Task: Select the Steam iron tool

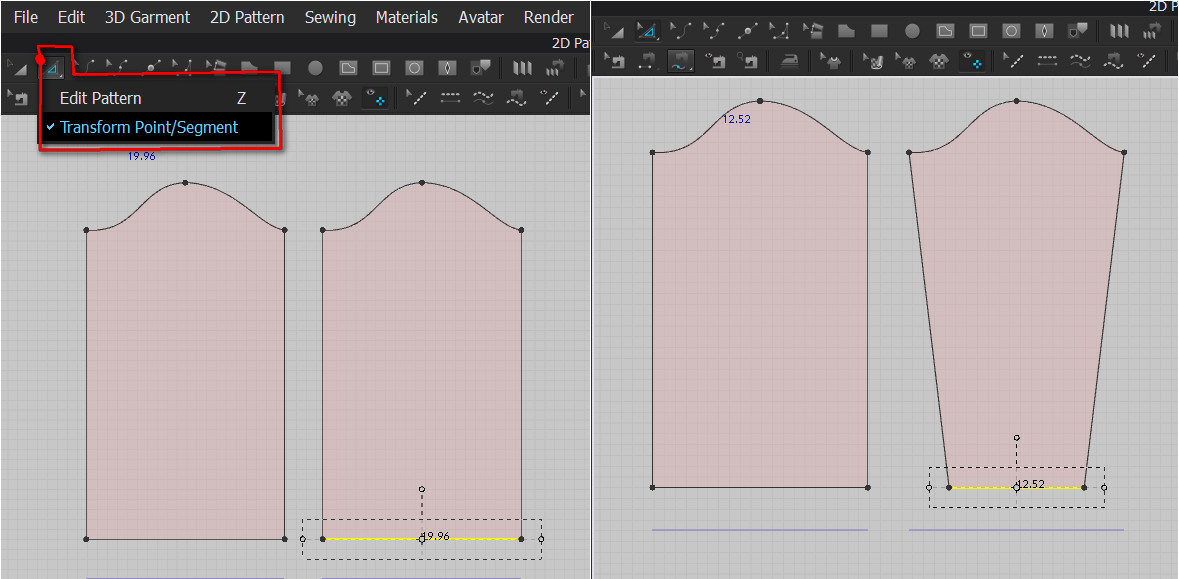Action: coord(788,61)
